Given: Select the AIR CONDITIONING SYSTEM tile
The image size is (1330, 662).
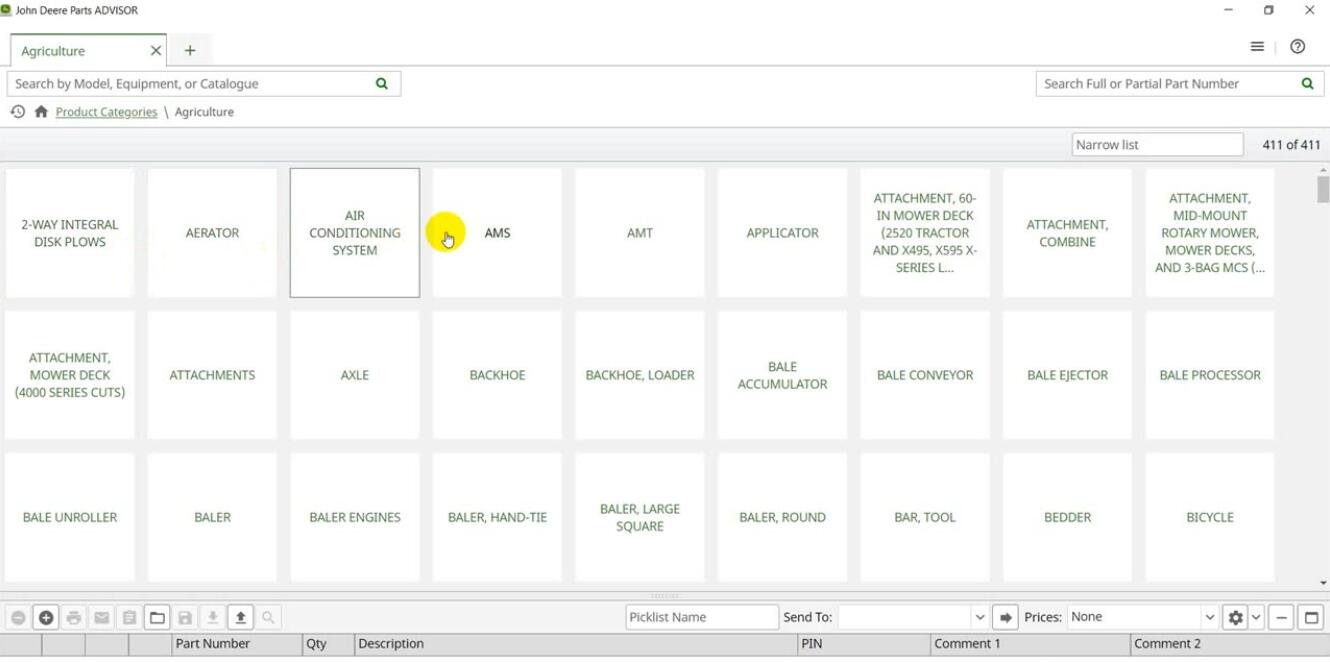Looking at the screenshot, I should (355, 233).
